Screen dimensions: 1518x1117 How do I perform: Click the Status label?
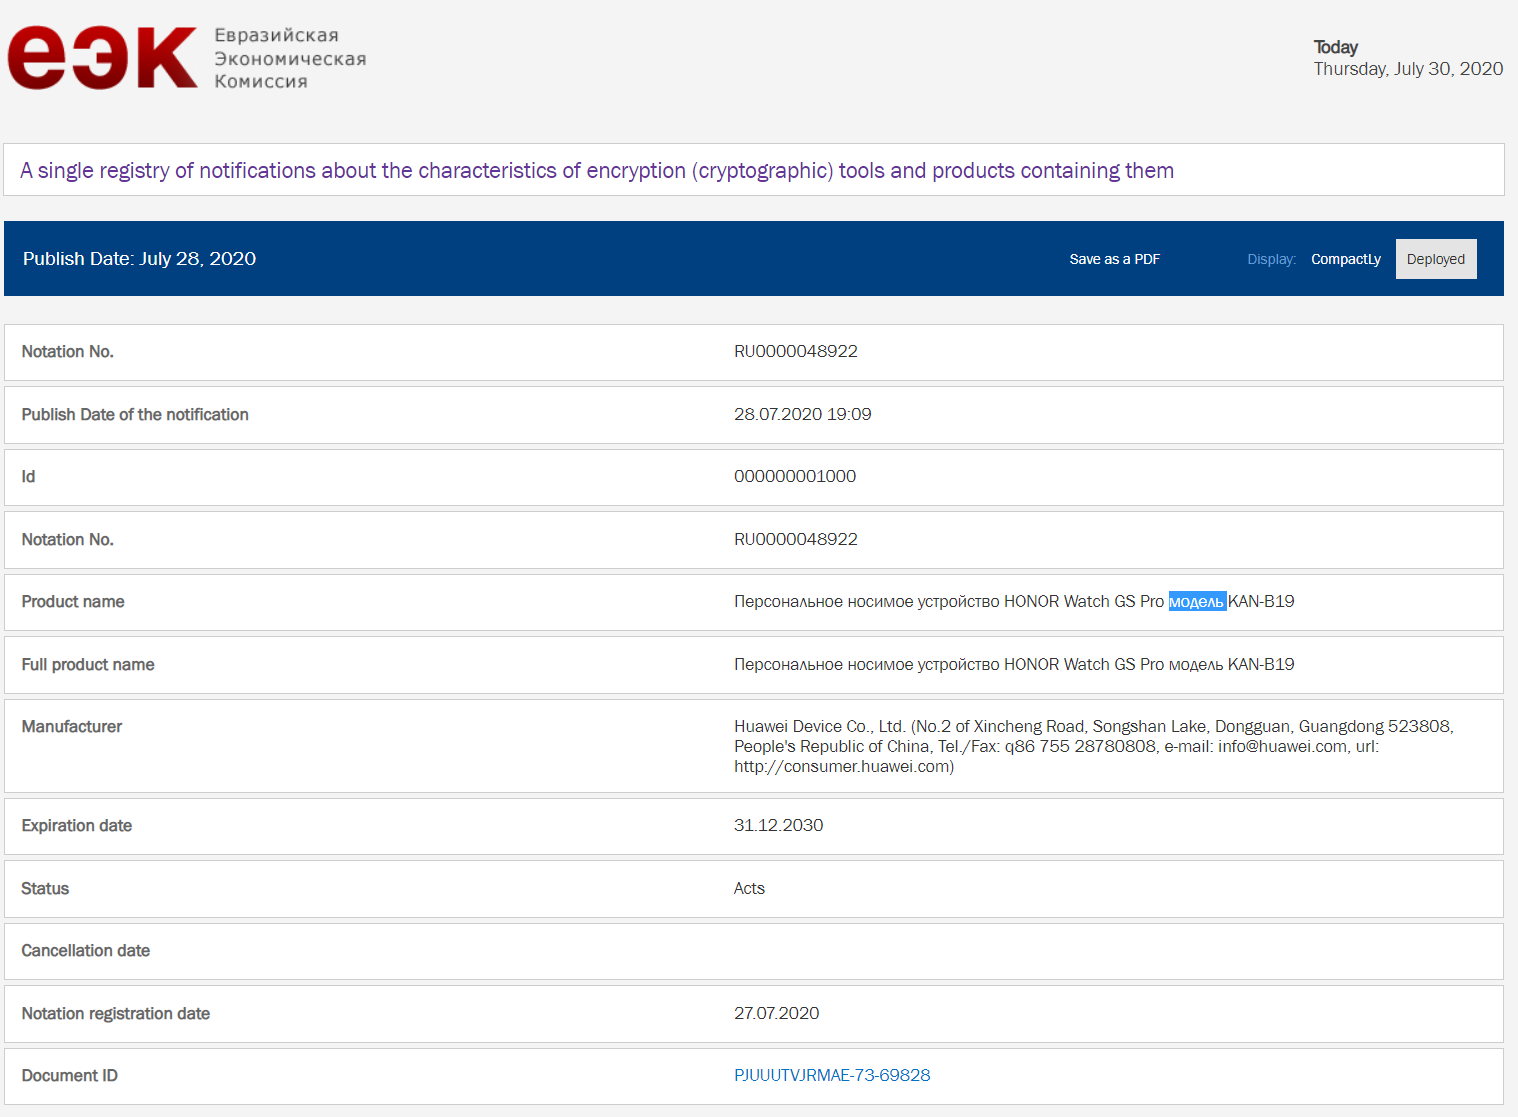[45, 888]
